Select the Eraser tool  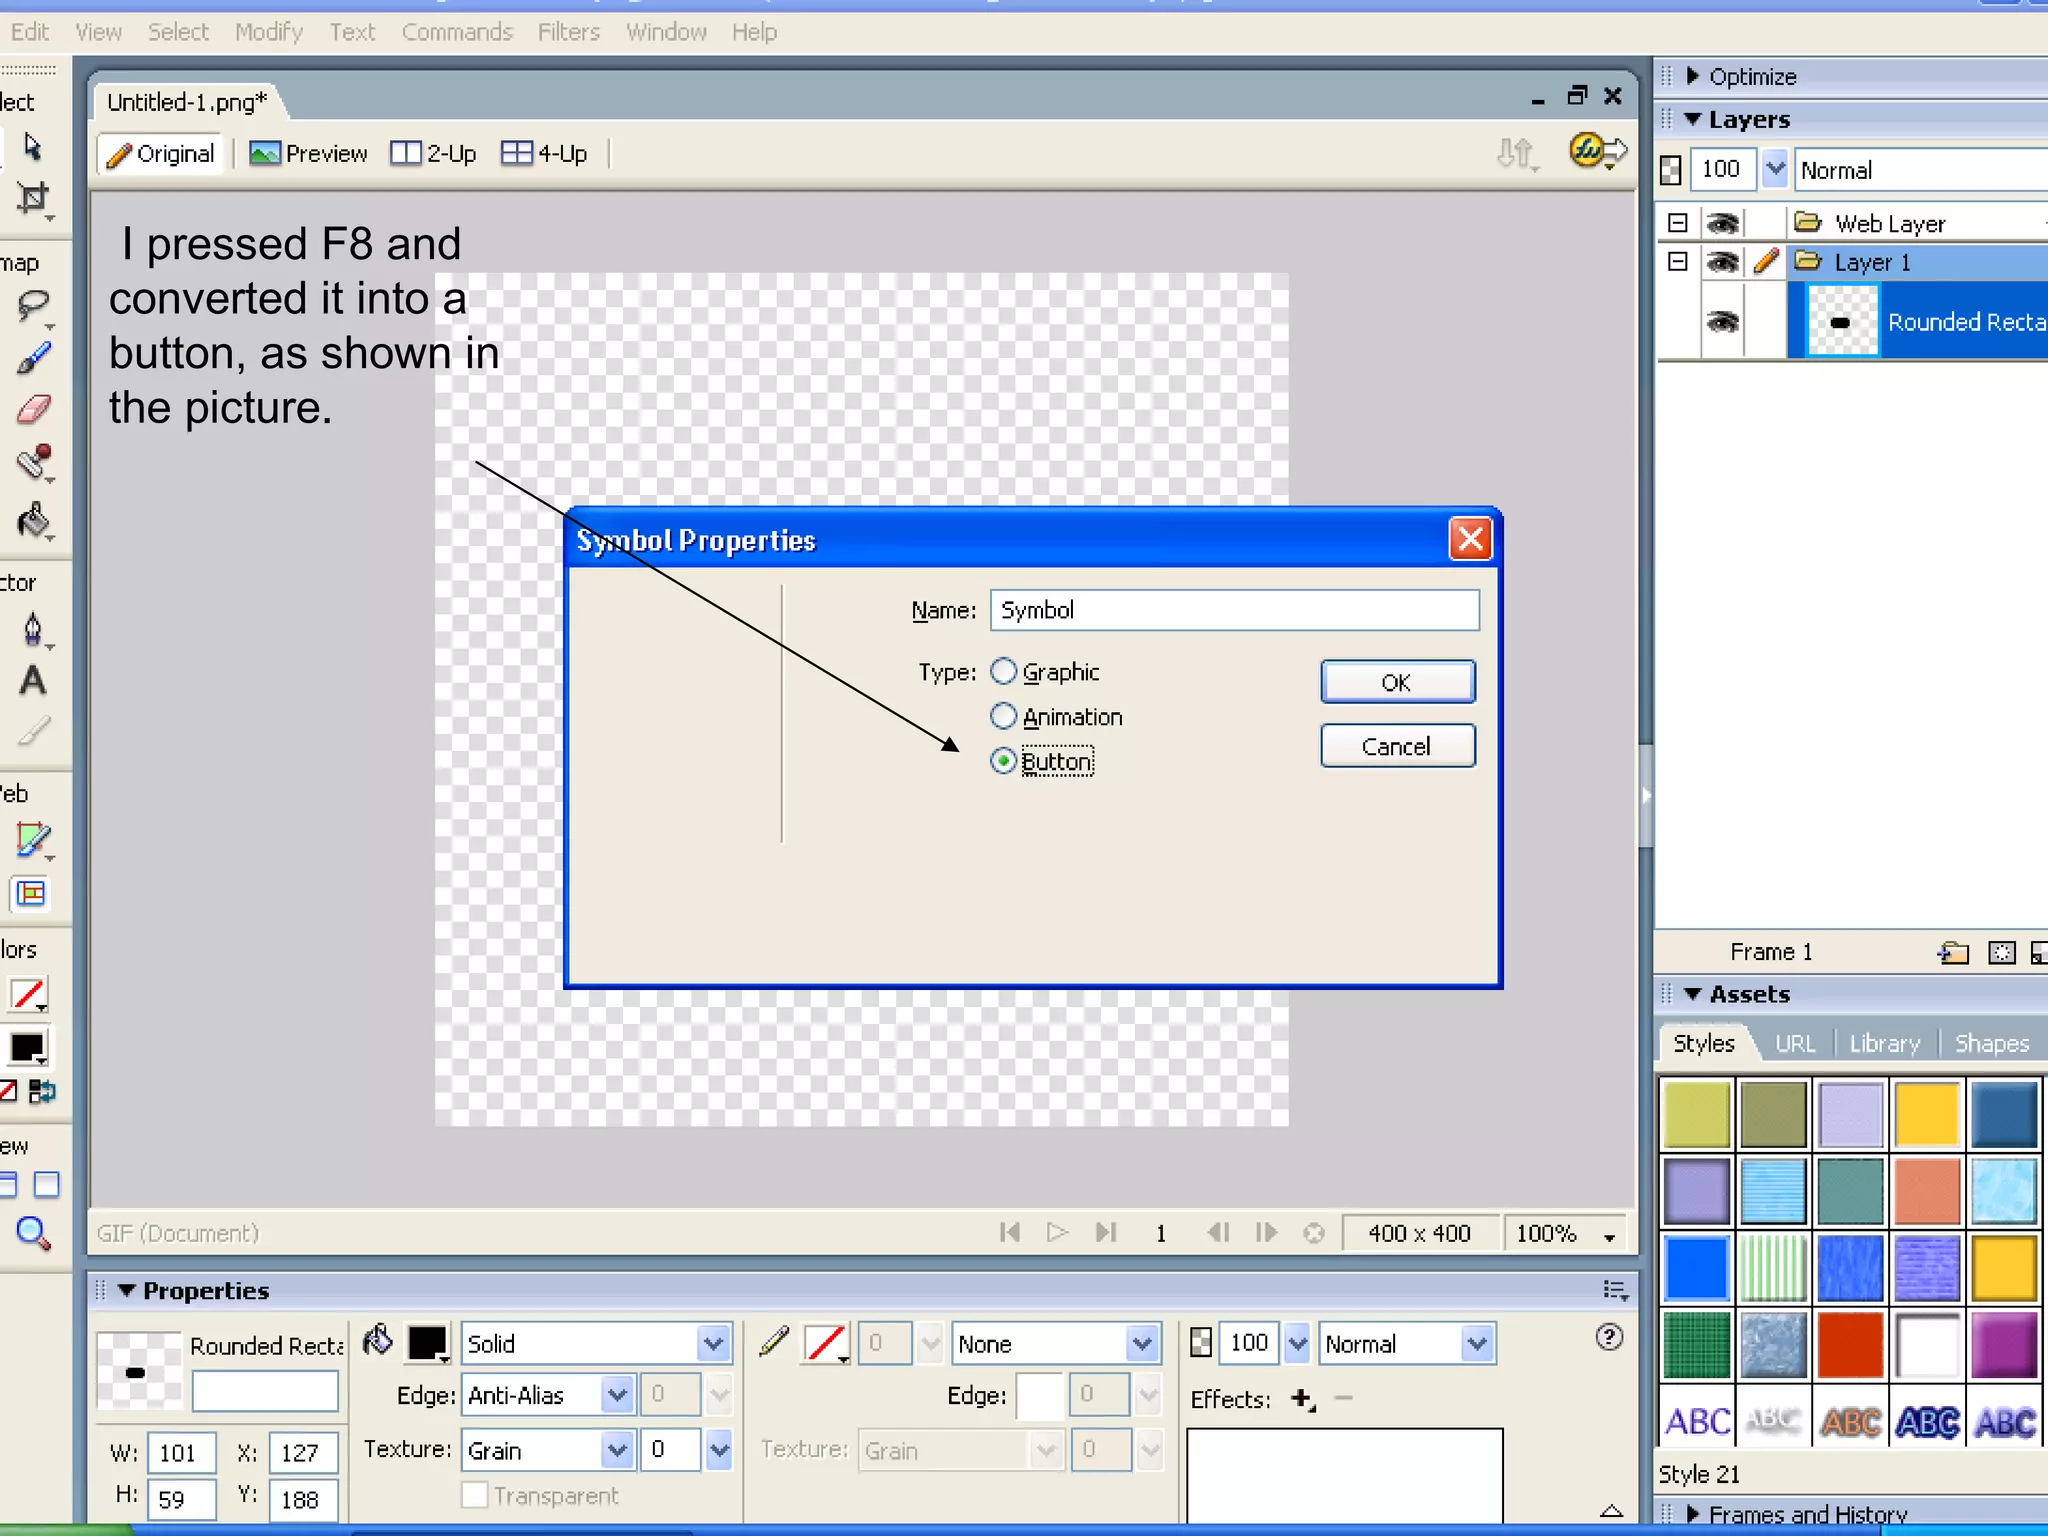click(x=32, y=409)
